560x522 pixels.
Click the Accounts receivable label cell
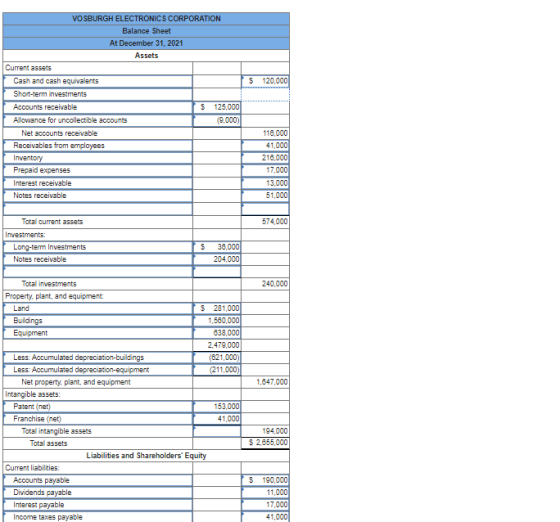[98, 107]
